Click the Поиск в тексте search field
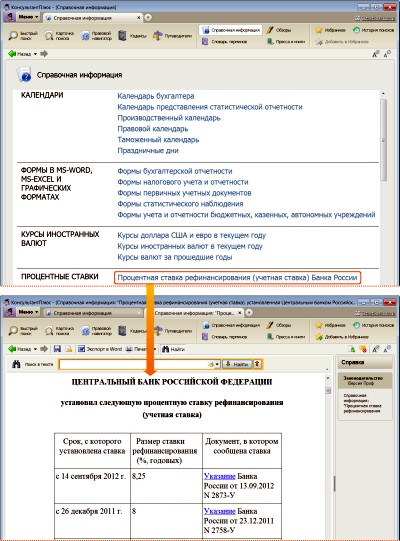The height and width of the screenshot is (541, 400). [x=133, y=364]
